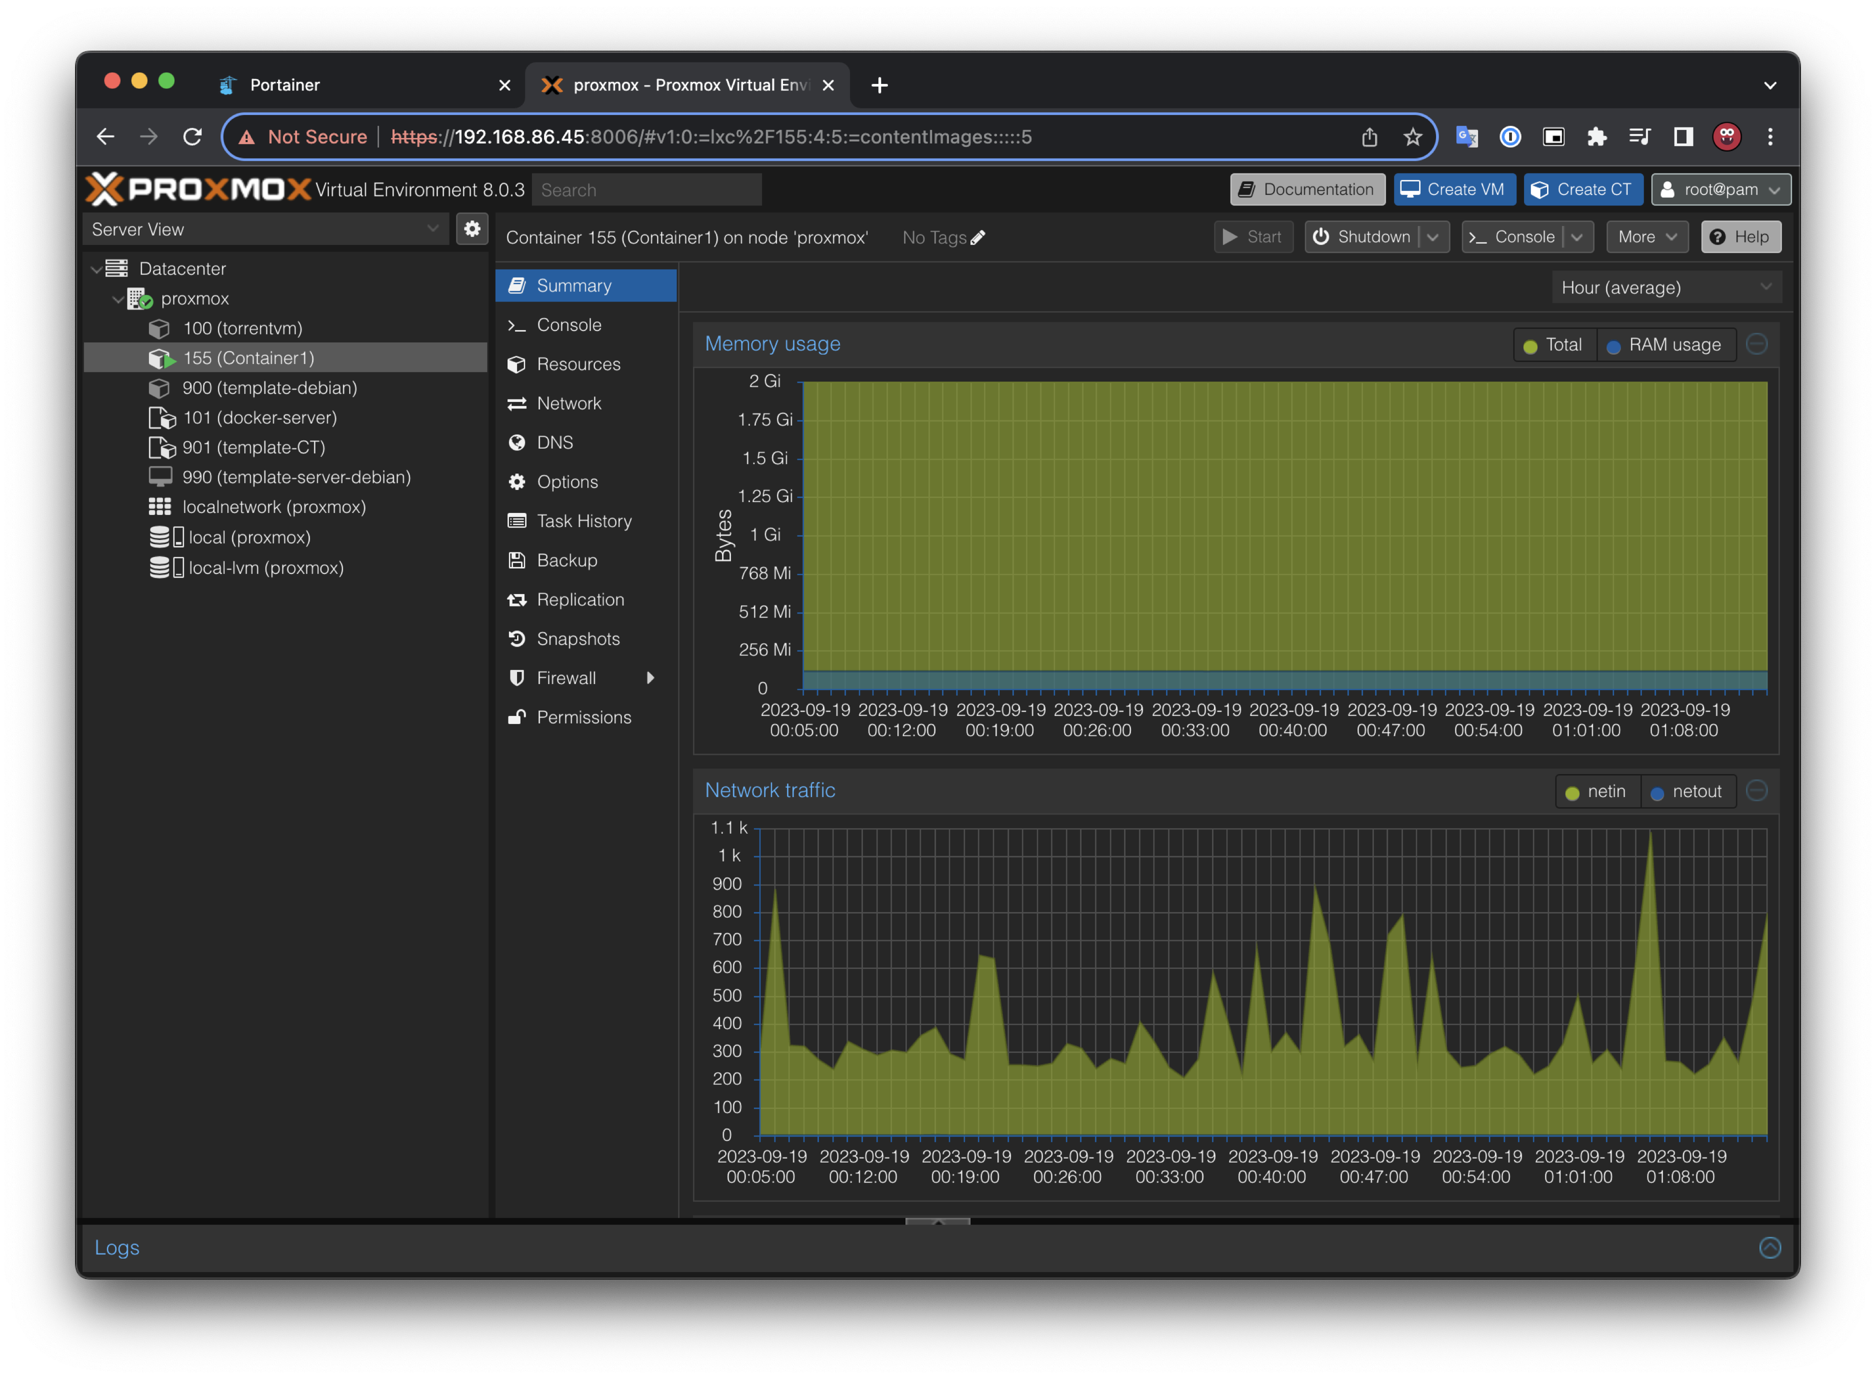Open the Server View dropdown

(265, 229)
